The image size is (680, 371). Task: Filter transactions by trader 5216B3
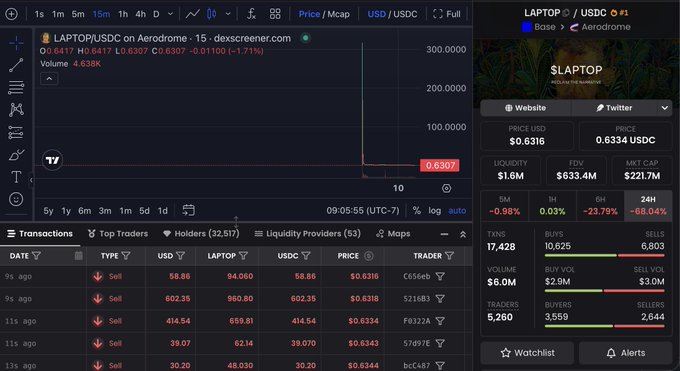point(440,299)
